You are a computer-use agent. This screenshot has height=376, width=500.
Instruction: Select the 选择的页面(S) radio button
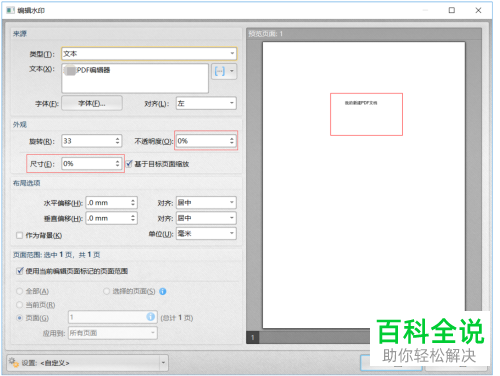[106, 291]
